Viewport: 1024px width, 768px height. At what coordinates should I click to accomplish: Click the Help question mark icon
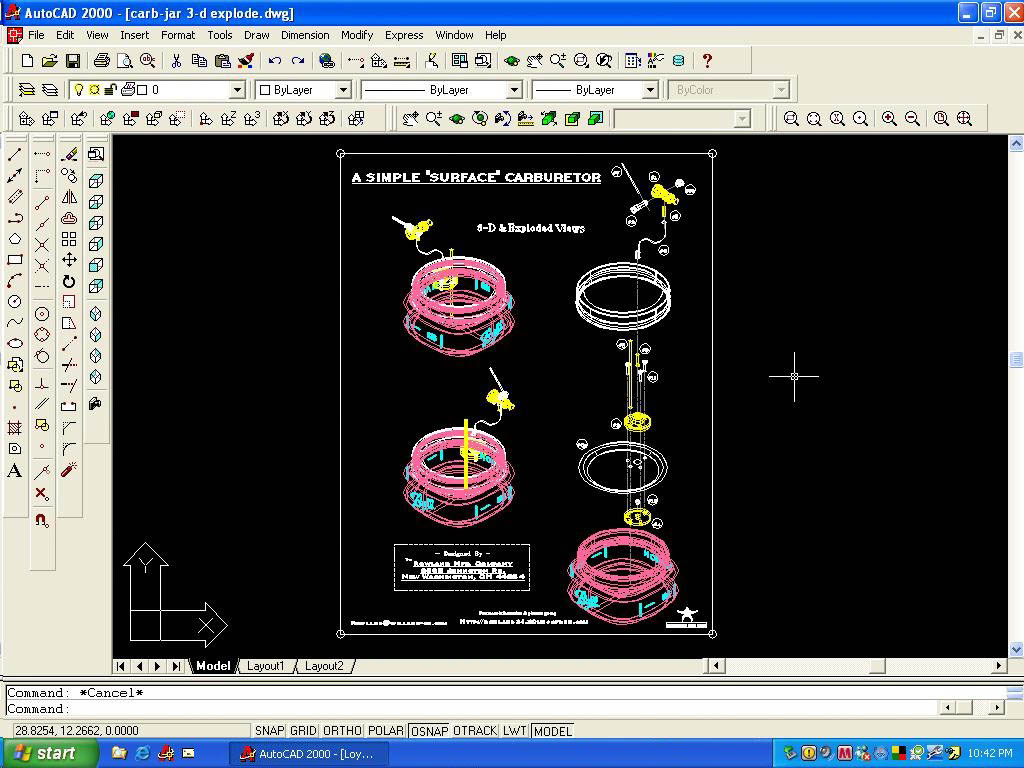pyautogui.click(x=707, y=61)
